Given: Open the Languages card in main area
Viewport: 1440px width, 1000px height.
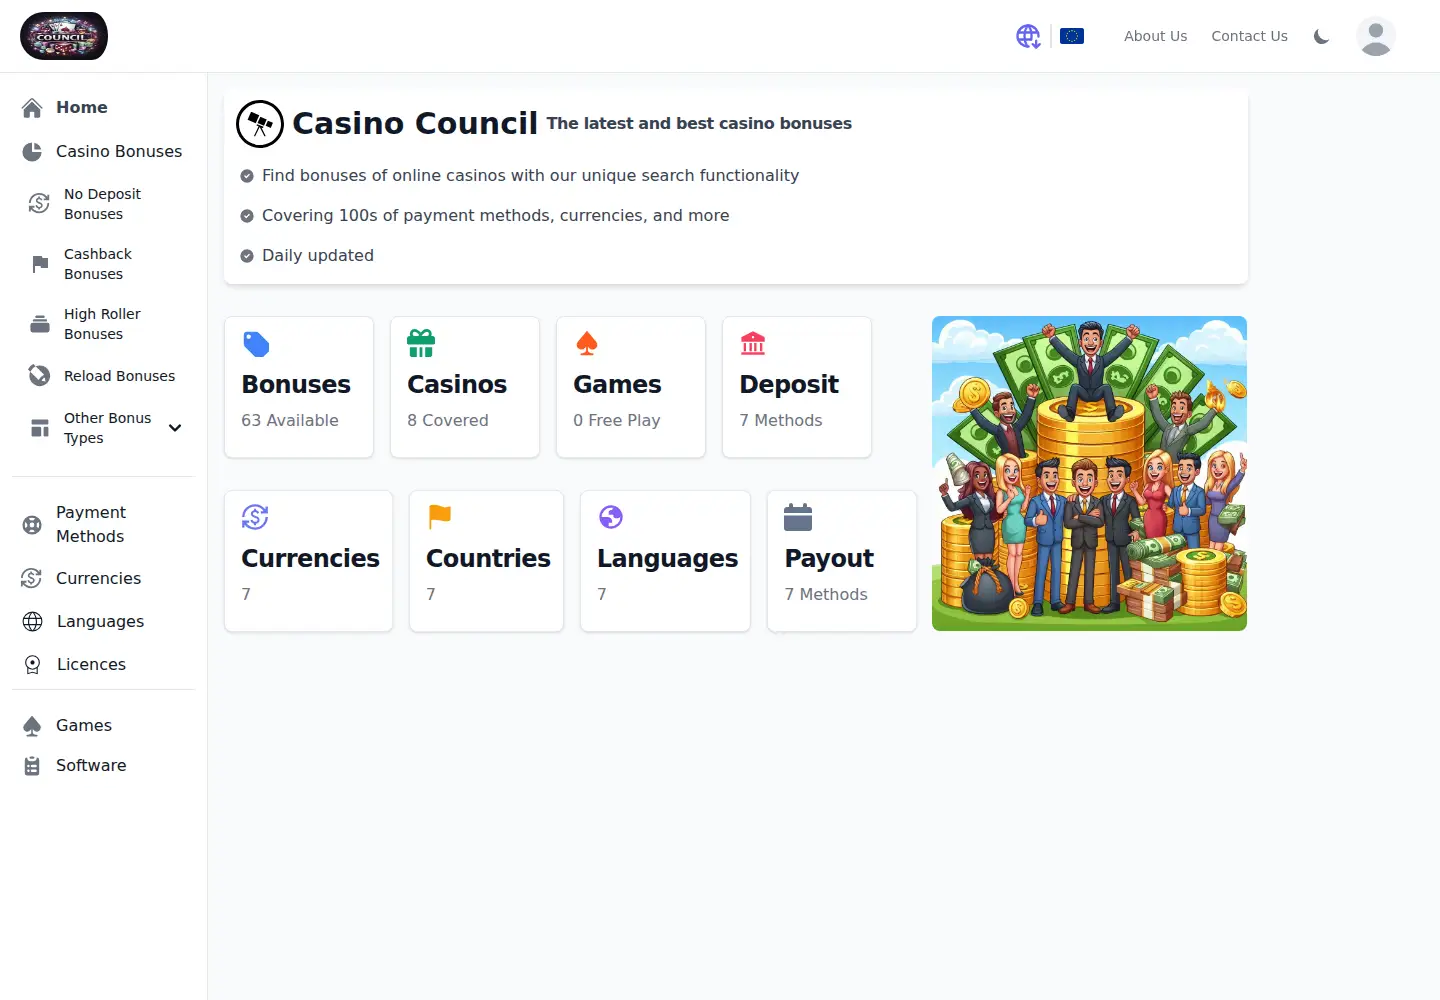Looking at the screenshot, I should (666, 561).
